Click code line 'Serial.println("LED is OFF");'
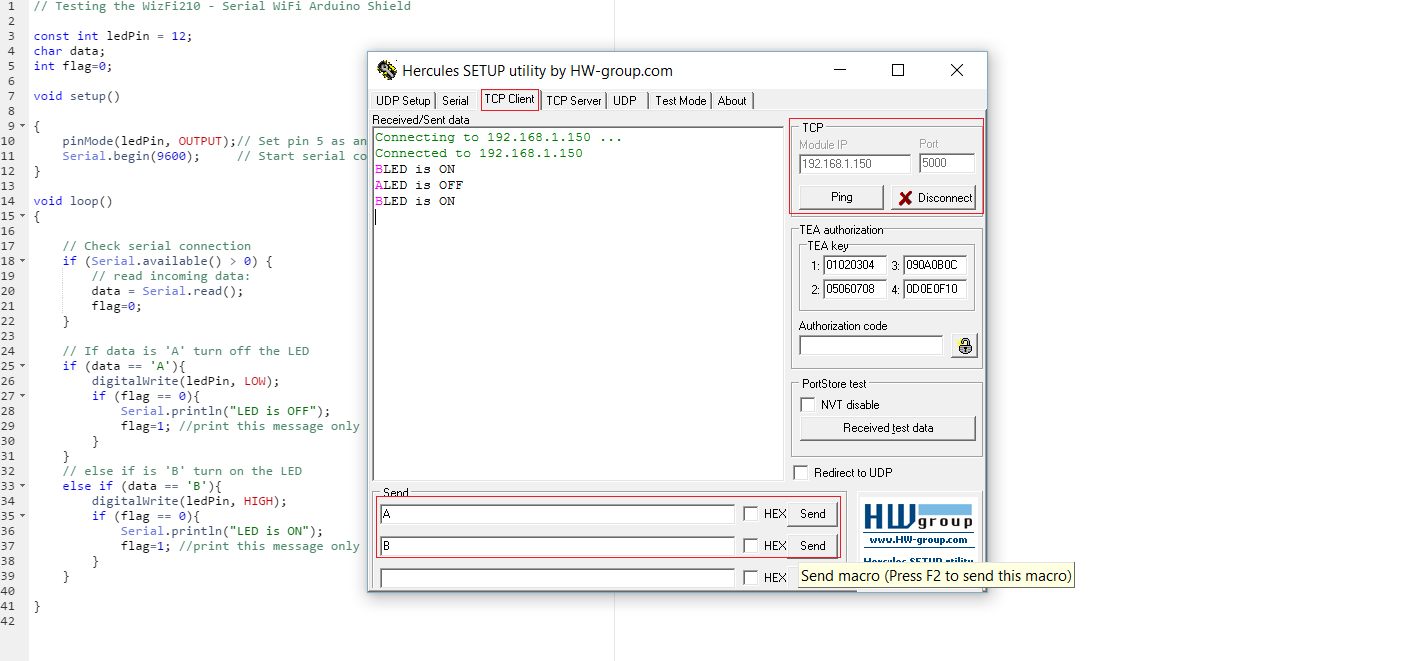The image size is (1425, 661). 225,411
